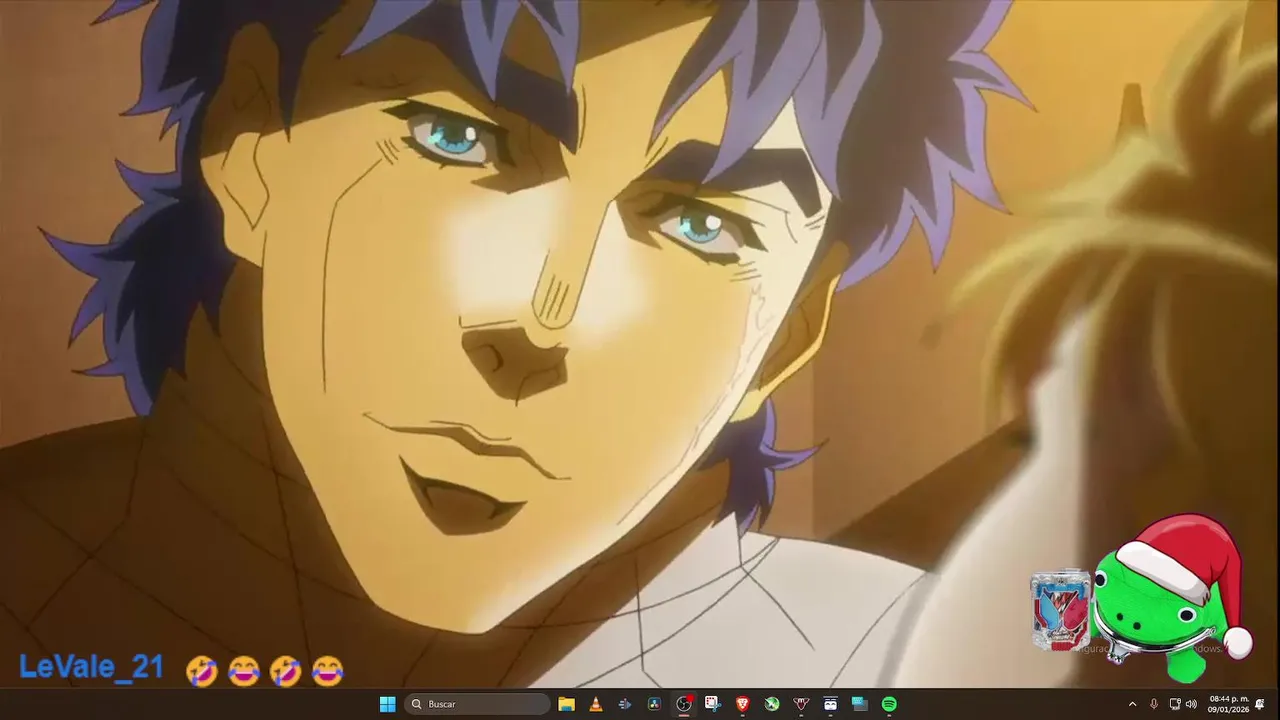The width and height of the screenshot is (1280, 720).
Task: Open the Windows Start menu
Action: click(387, 704)
